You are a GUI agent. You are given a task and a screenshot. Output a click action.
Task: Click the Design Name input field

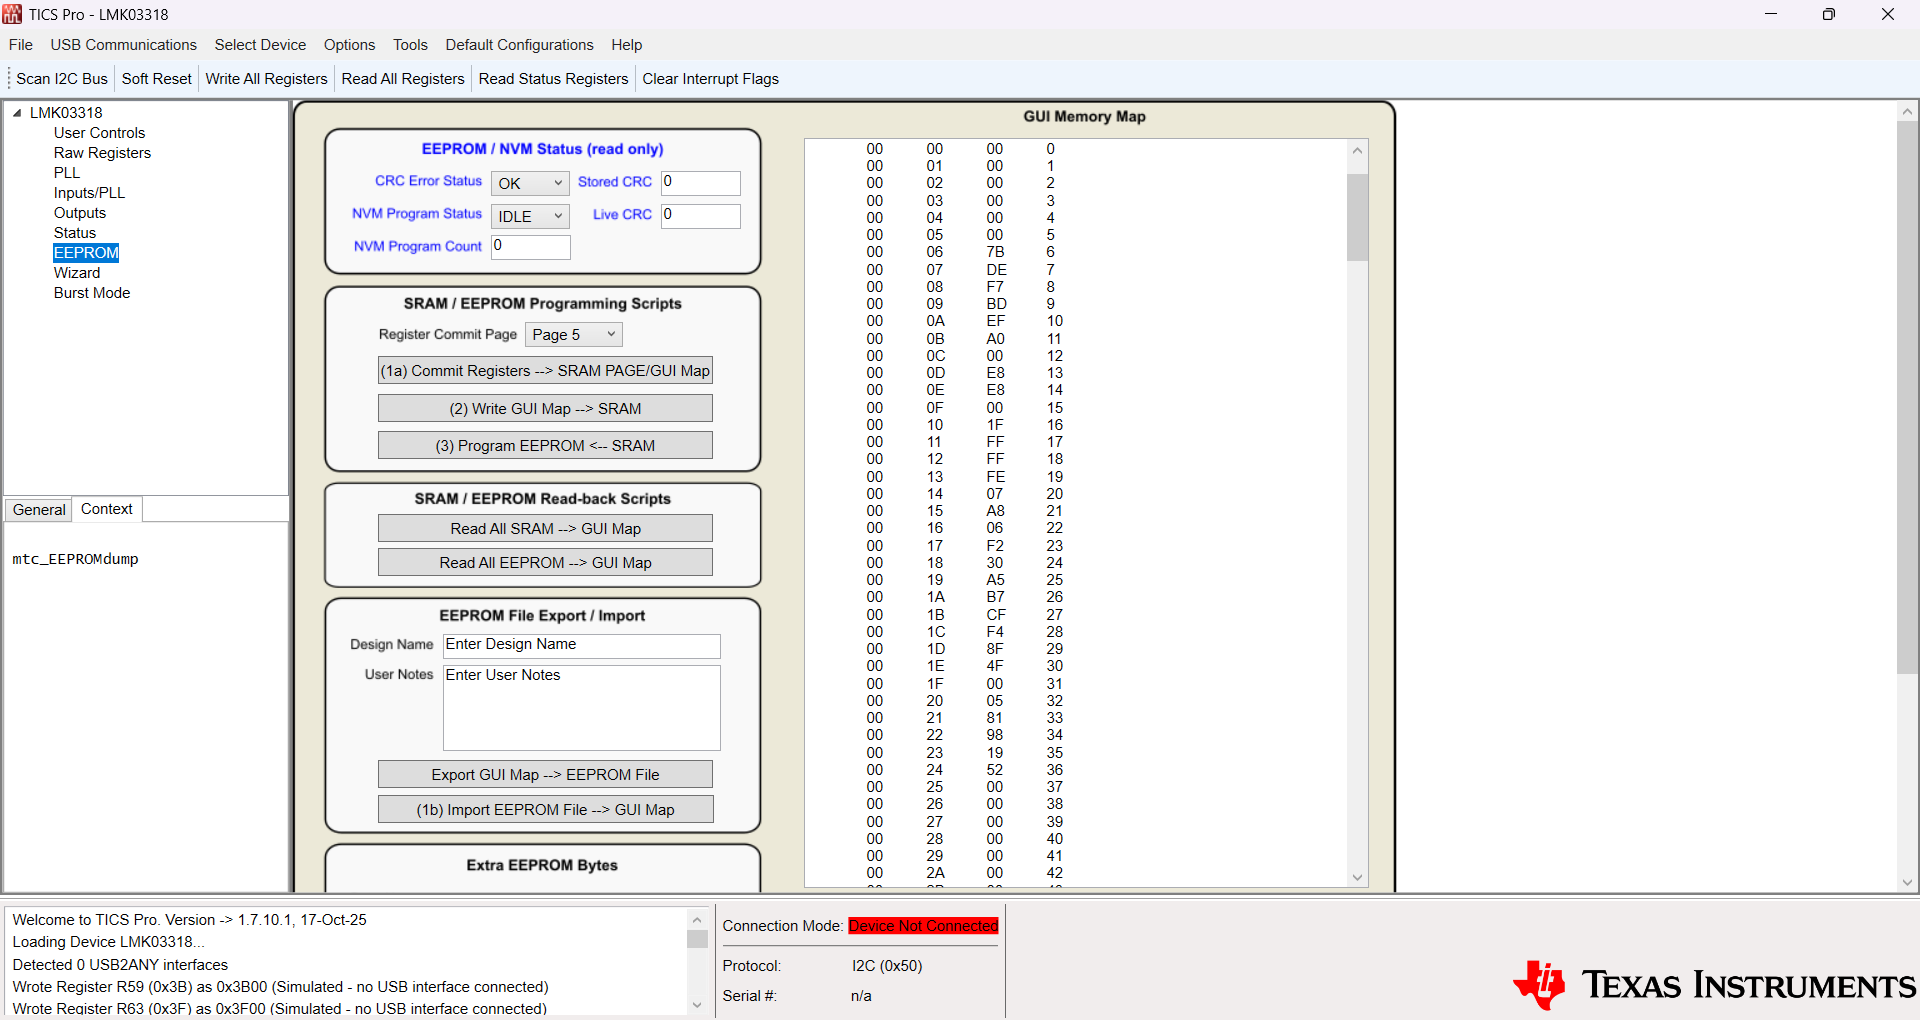click(582, 646)
